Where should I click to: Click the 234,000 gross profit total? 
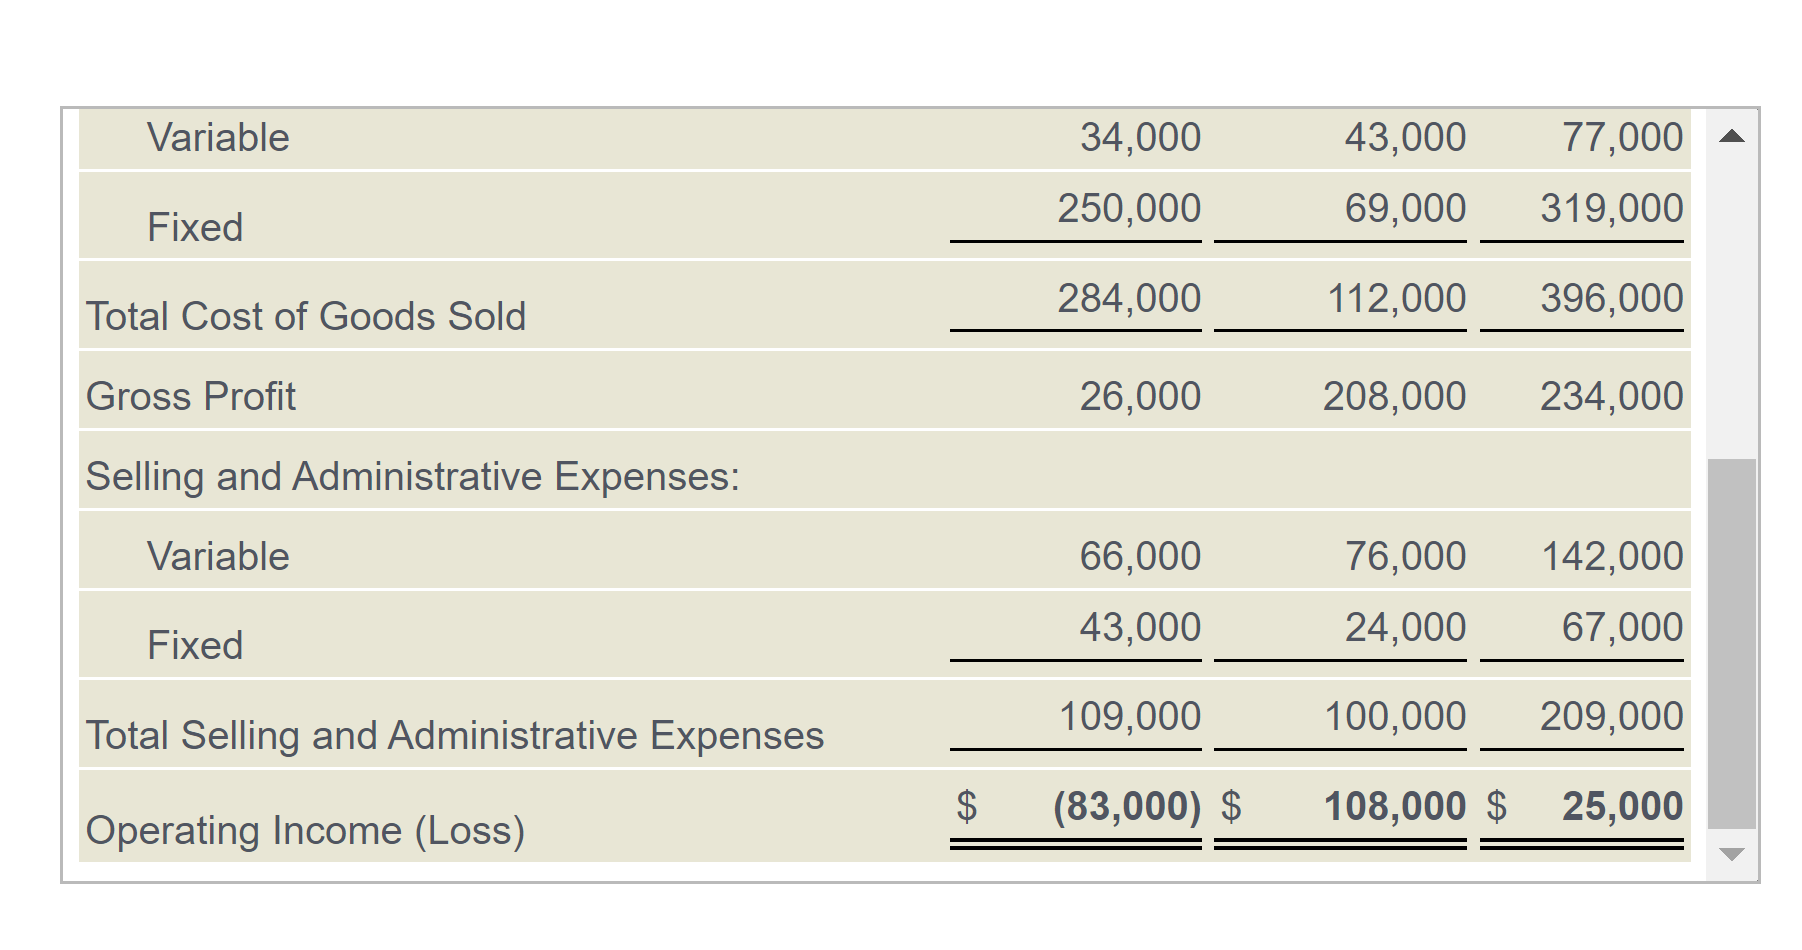[1611, 396]
